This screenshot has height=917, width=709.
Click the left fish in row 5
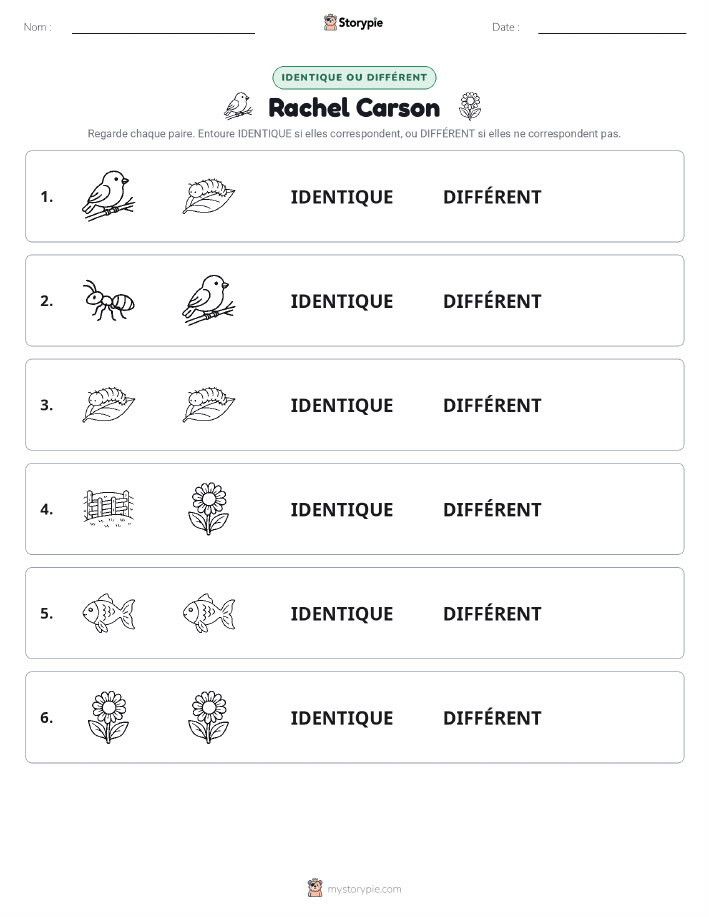click(108, 613)
